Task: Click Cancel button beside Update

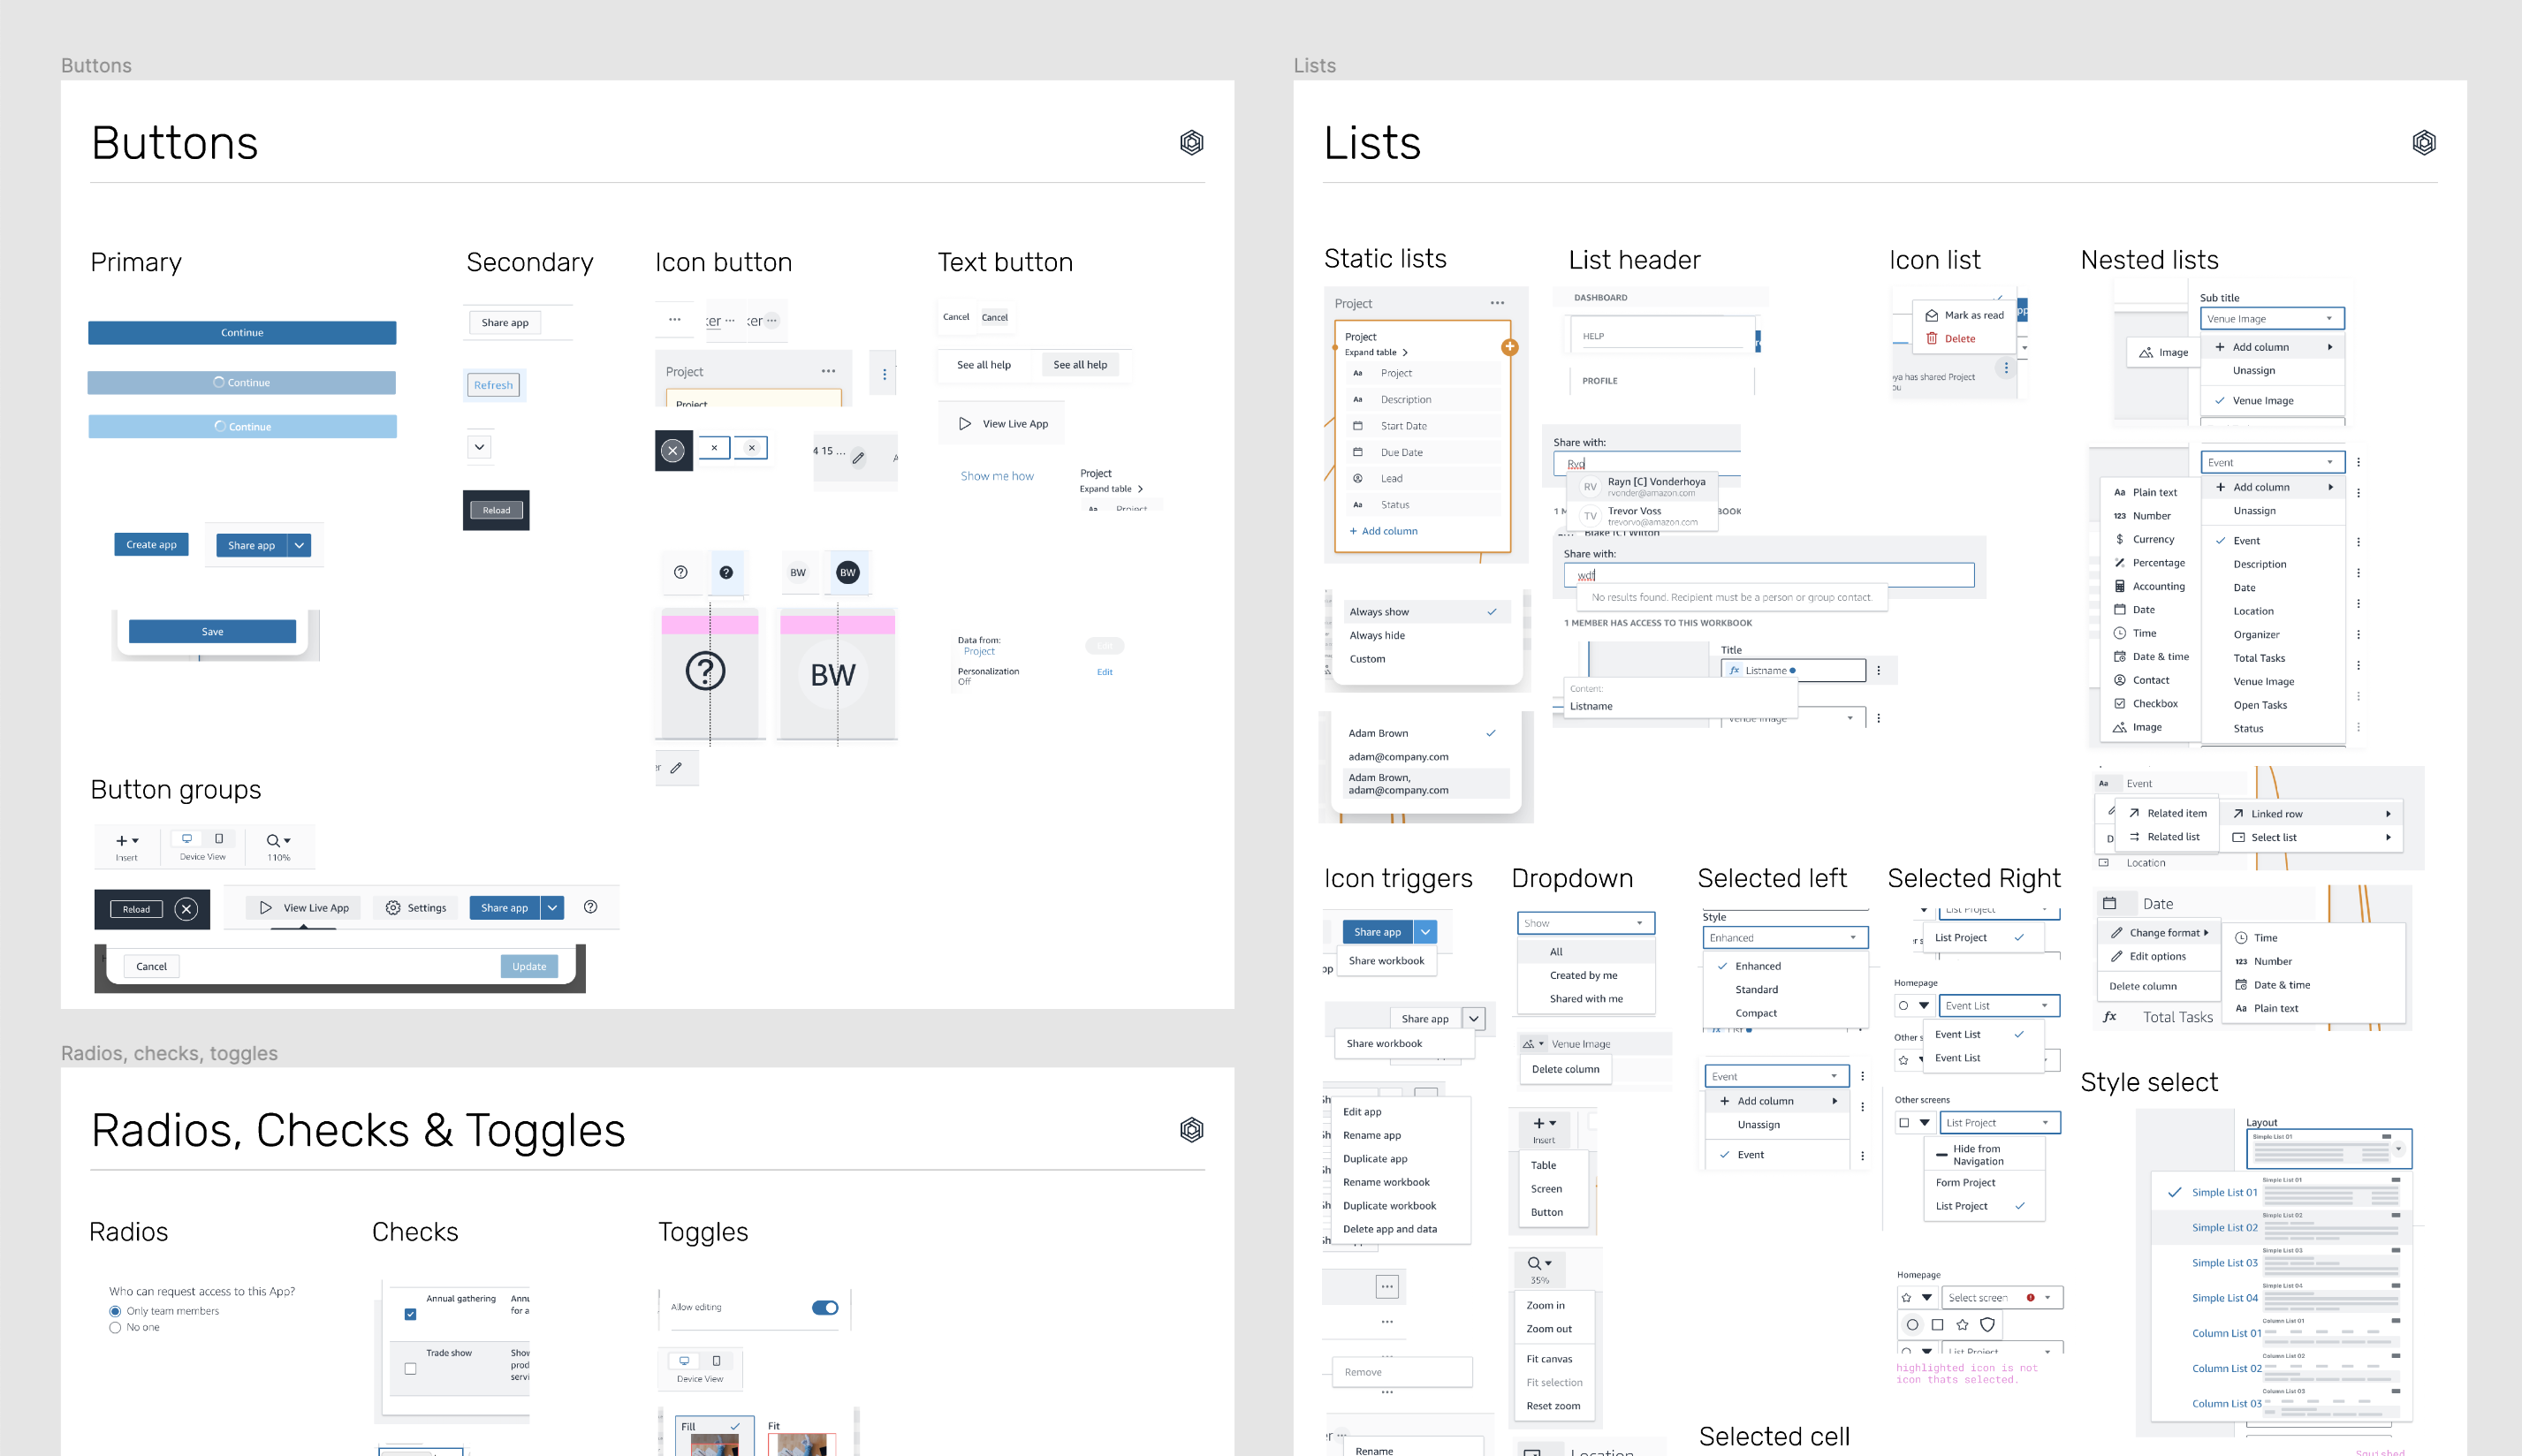Action: click(x=152, y=966)
